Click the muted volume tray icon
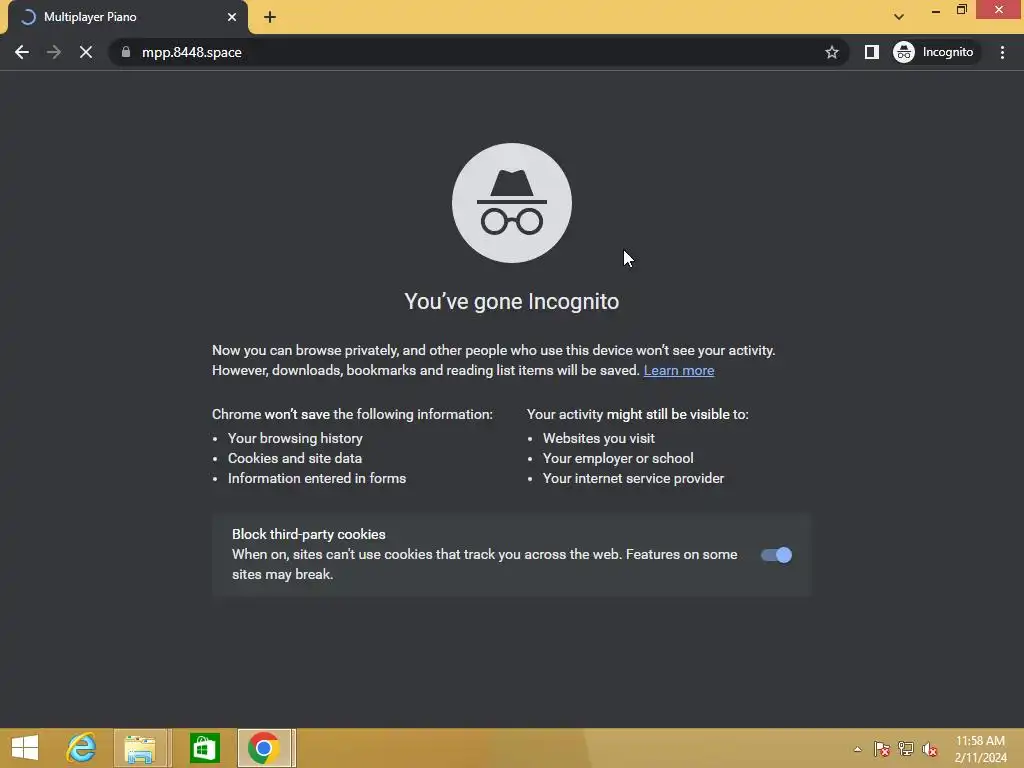 tap(930, 749)
